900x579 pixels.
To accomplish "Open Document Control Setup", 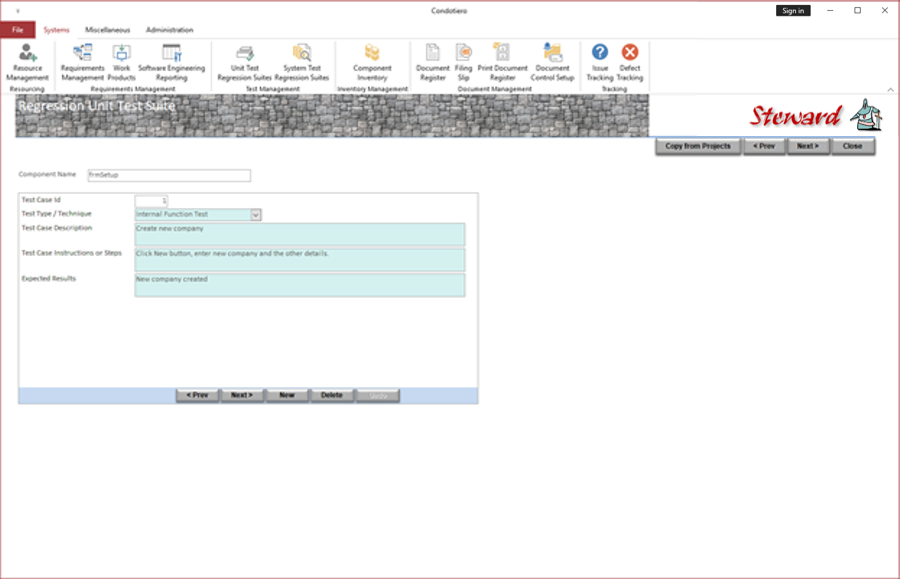I will [552, 63].
